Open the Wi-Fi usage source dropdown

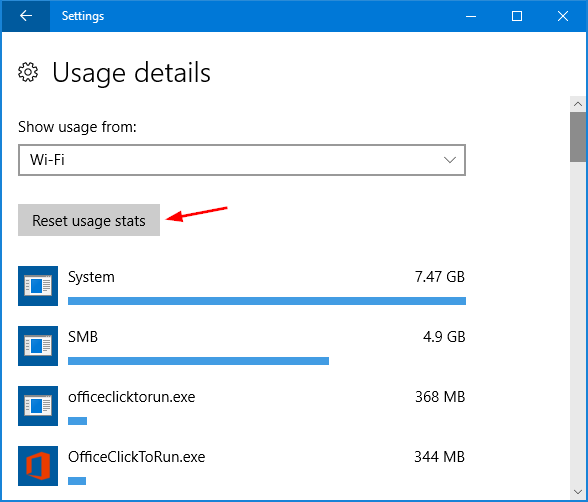pyautogui.click(x=242, y=160)
